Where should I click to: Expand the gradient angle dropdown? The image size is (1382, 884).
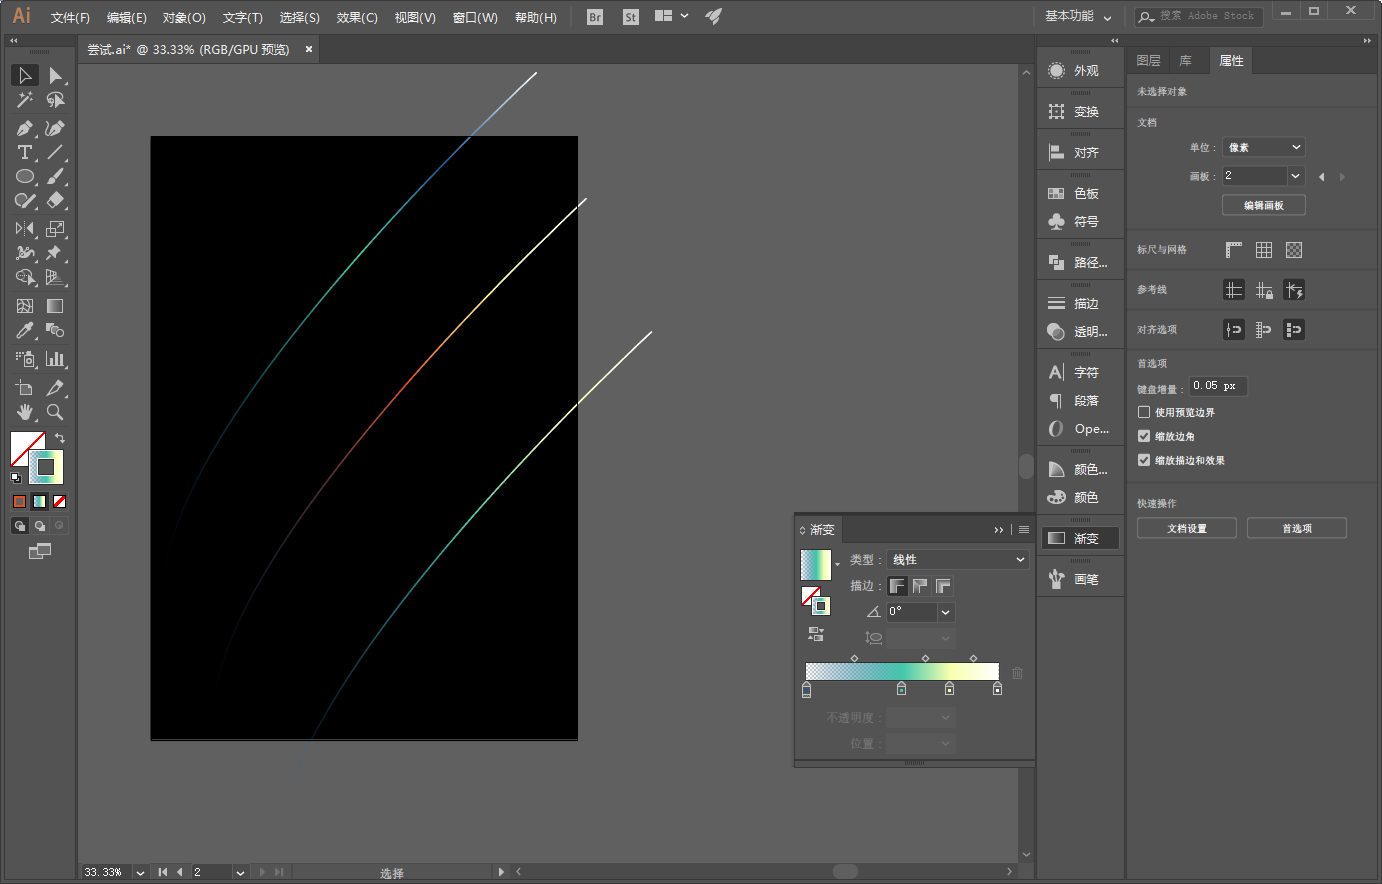coord(946,612)
